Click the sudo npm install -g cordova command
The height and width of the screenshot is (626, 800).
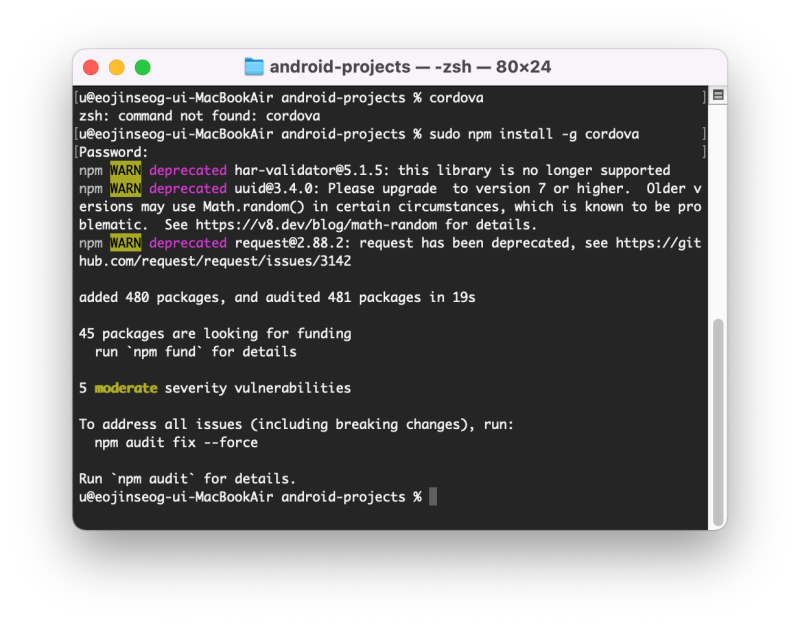(534, 134)
